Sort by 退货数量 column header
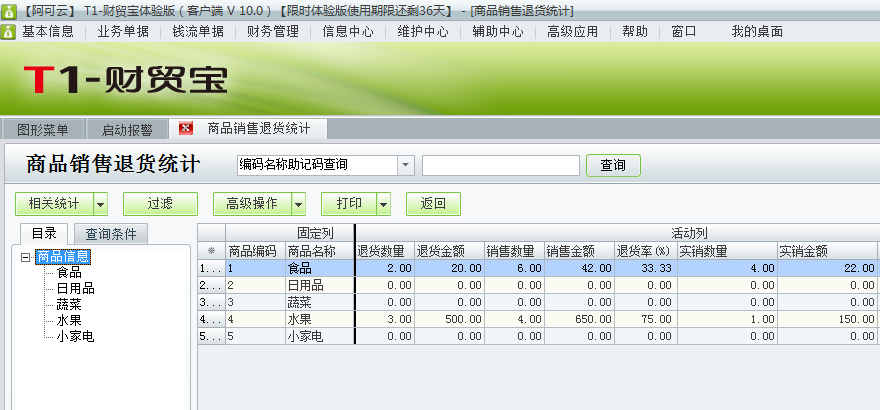This screenshot has height=410, width=880. (x=386, y=251)
